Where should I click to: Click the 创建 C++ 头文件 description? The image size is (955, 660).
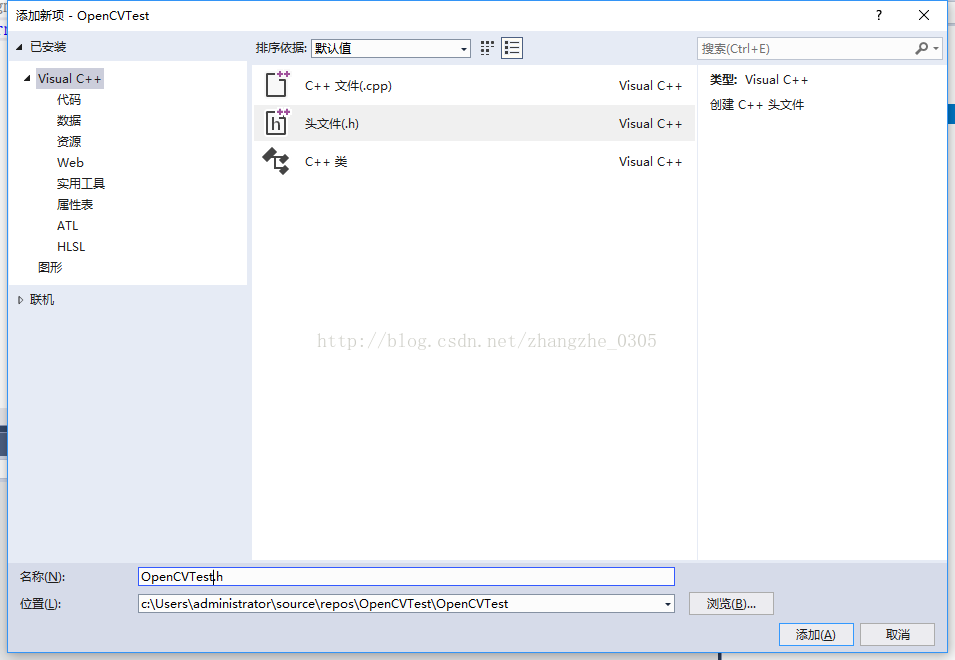point(756,105)
